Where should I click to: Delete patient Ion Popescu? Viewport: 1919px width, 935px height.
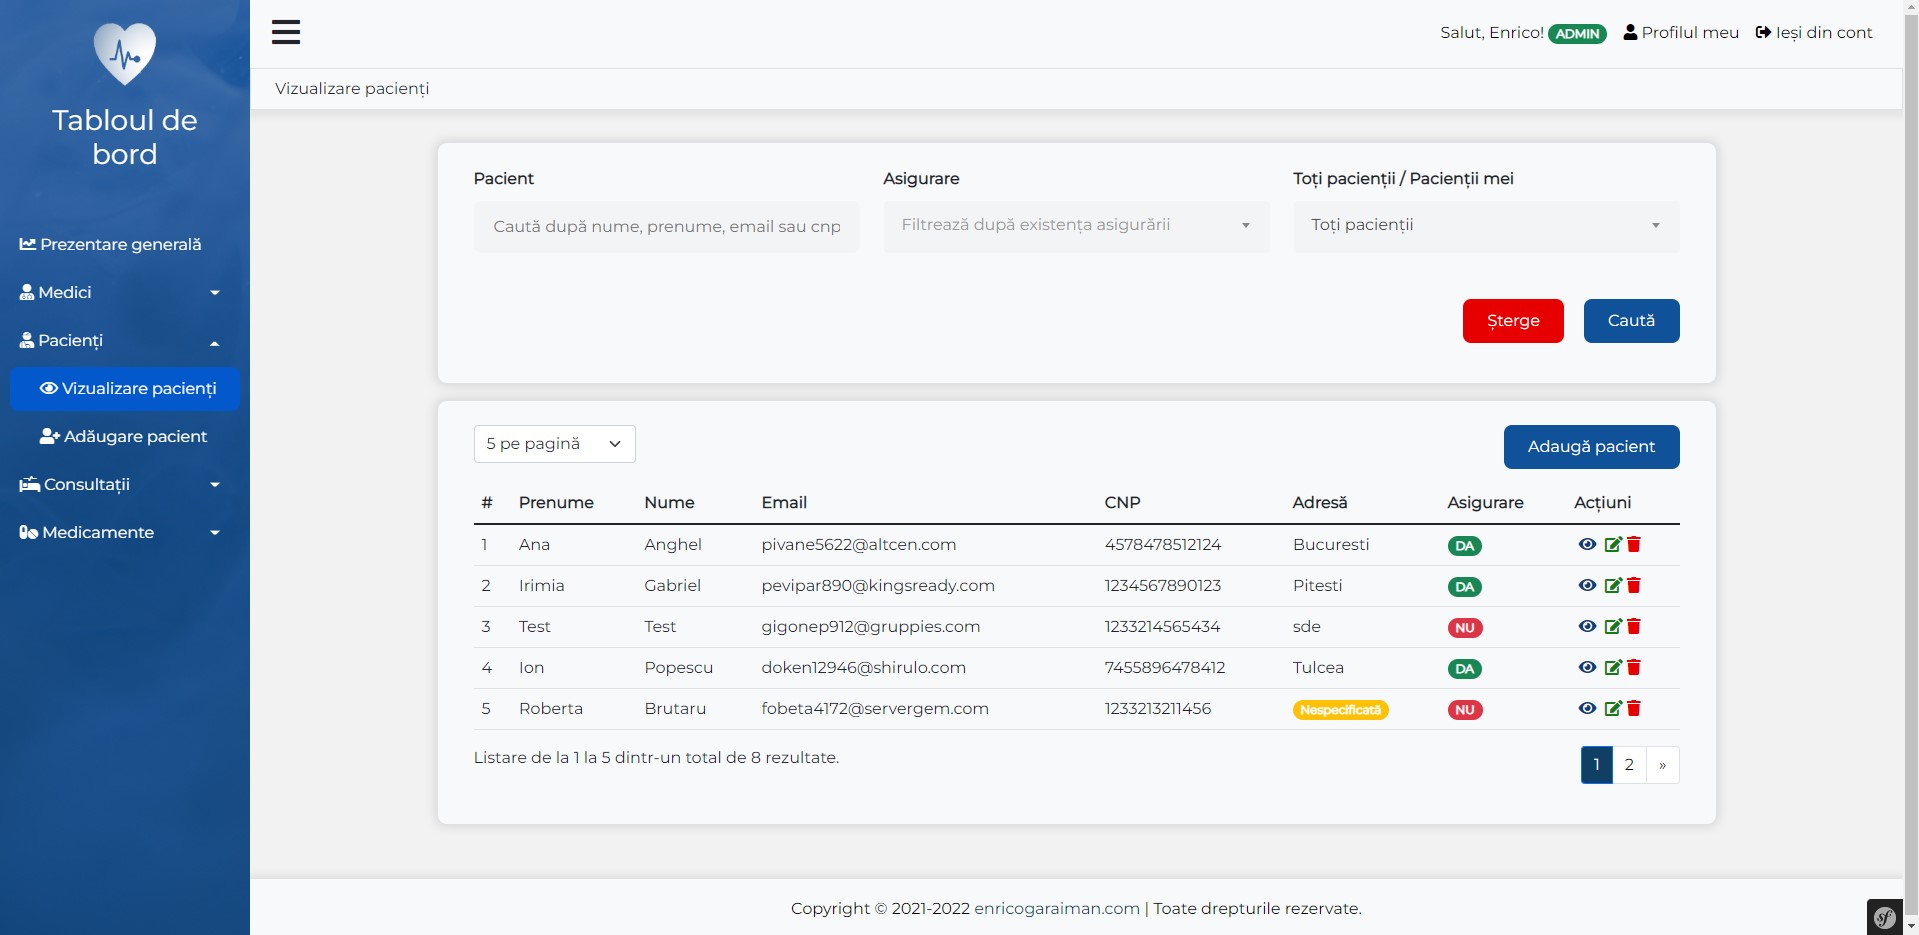(x=1634, y=668)
